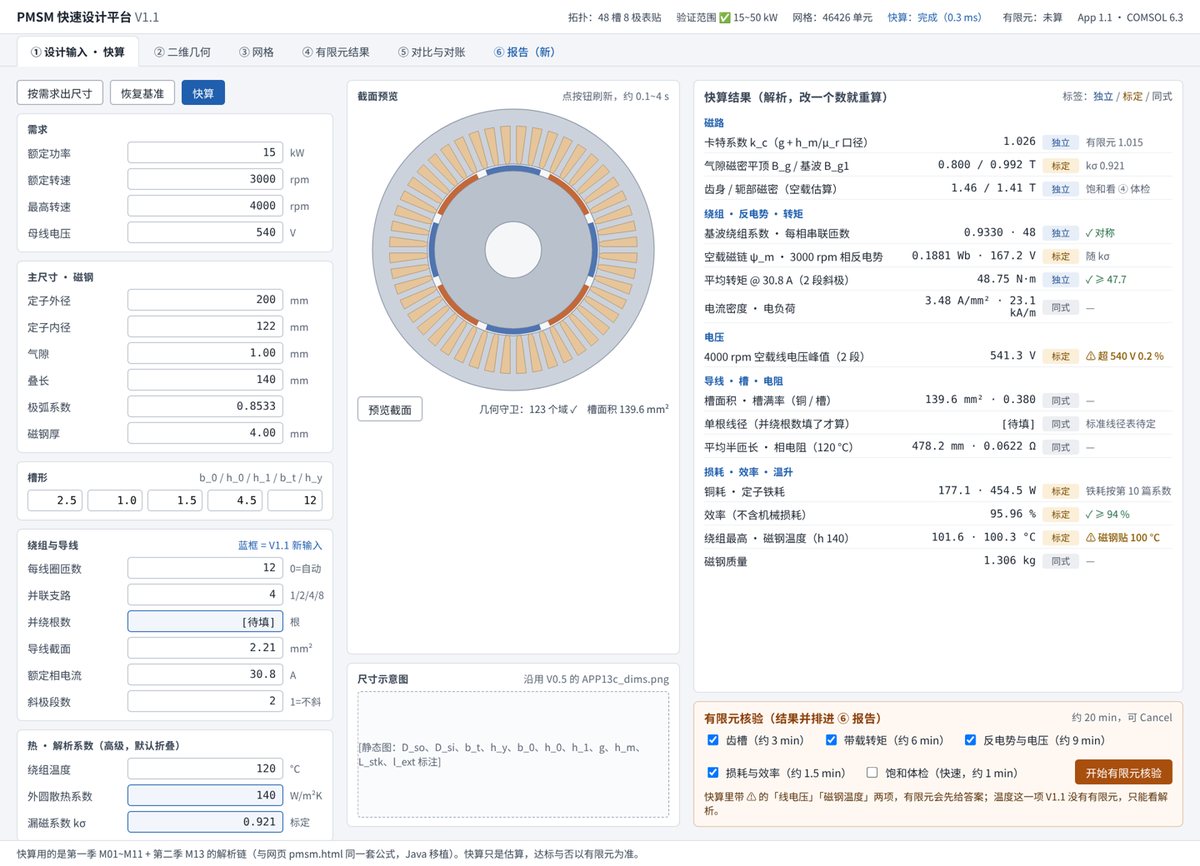
Task: Click the 外圆散热系数 field
Action: click(206, 796)
